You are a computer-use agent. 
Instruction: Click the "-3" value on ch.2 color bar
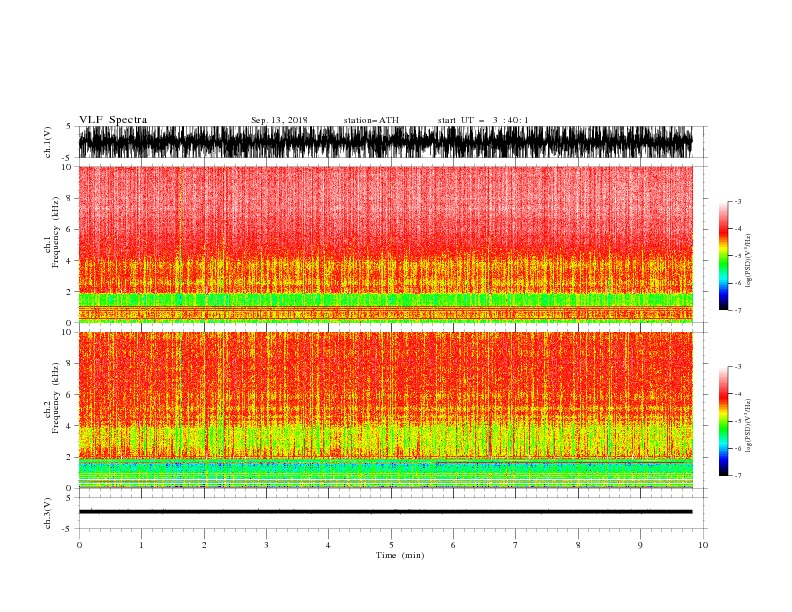click(737, 367)
